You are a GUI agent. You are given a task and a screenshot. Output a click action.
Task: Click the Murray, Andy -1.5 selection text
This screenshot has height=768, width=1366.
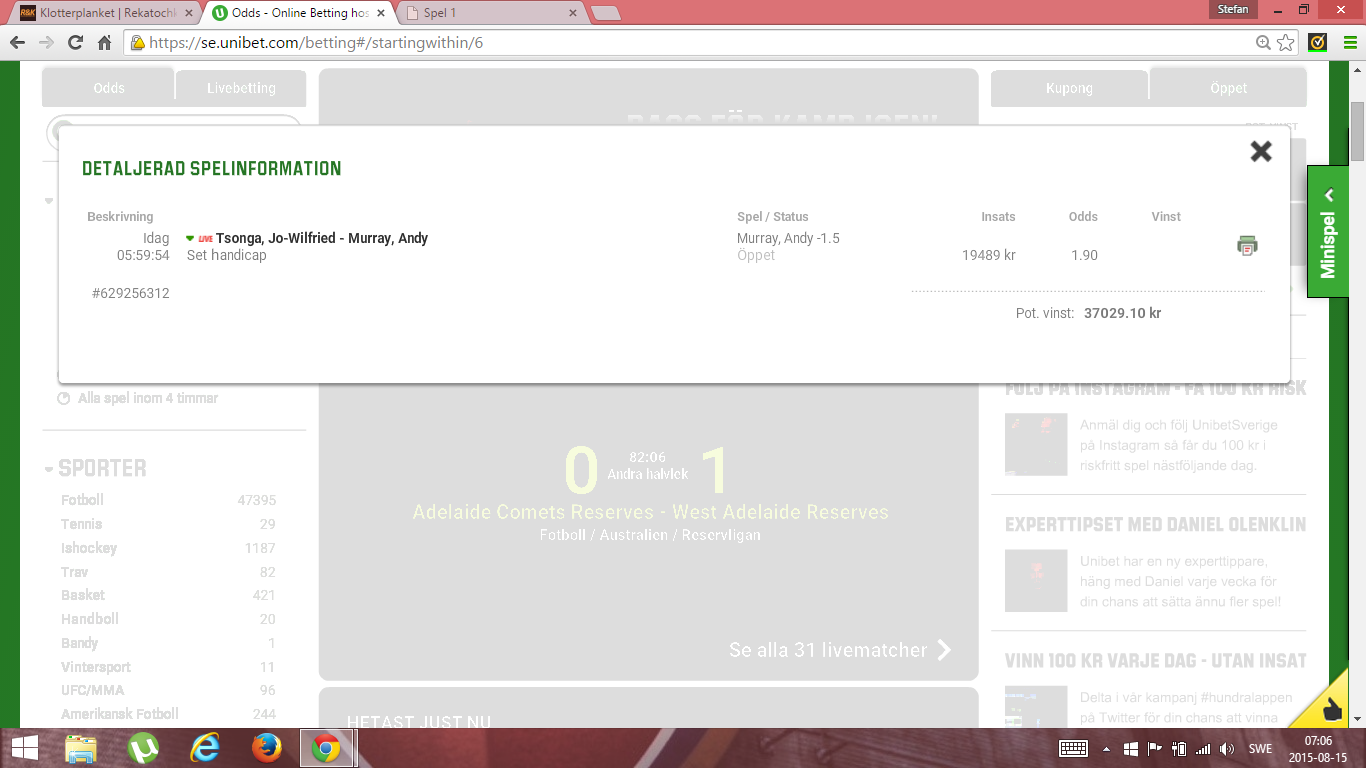pyautogui.click(x=788, y=238)
